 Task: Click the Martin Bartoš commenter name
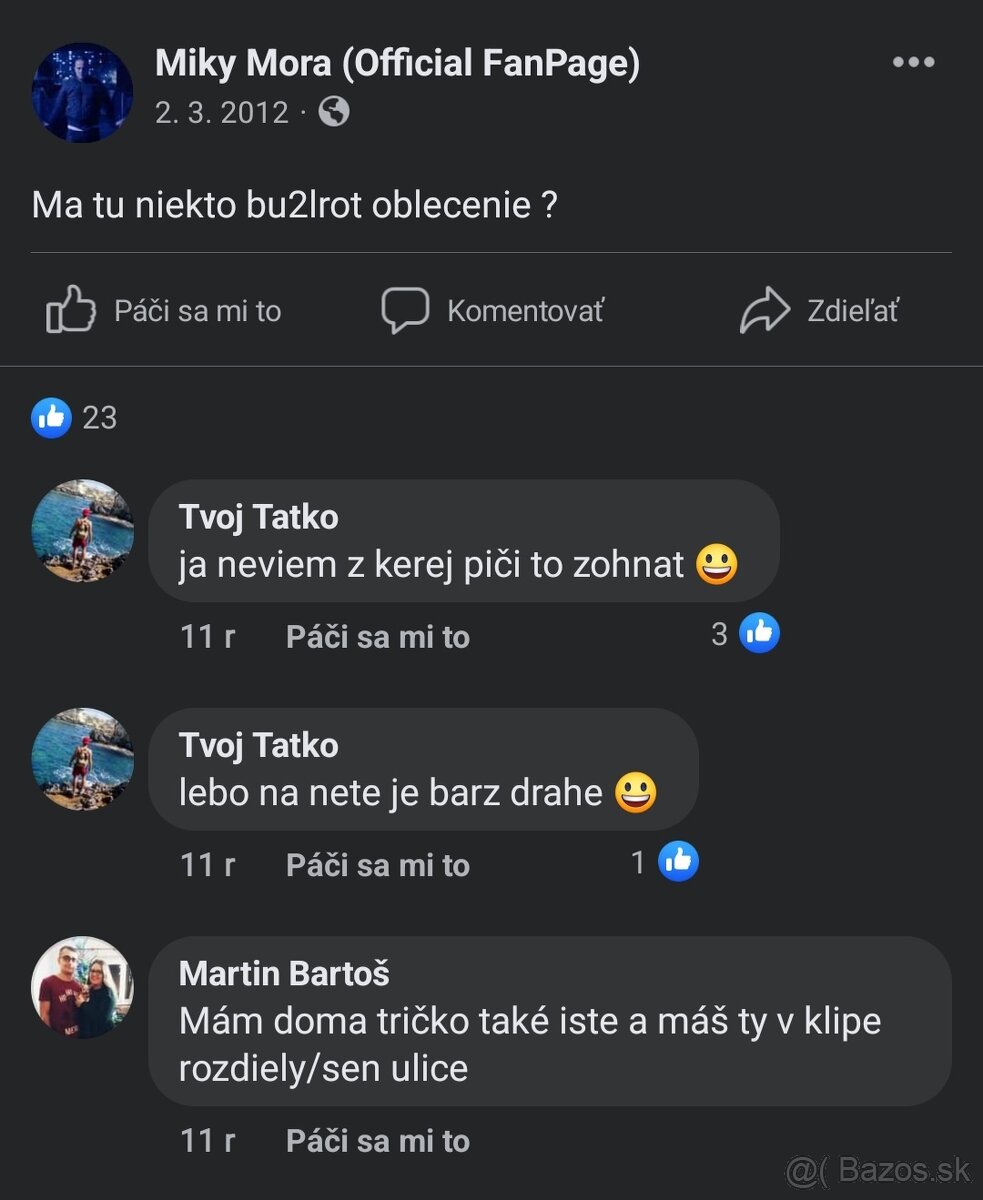(x=284, y=973)
